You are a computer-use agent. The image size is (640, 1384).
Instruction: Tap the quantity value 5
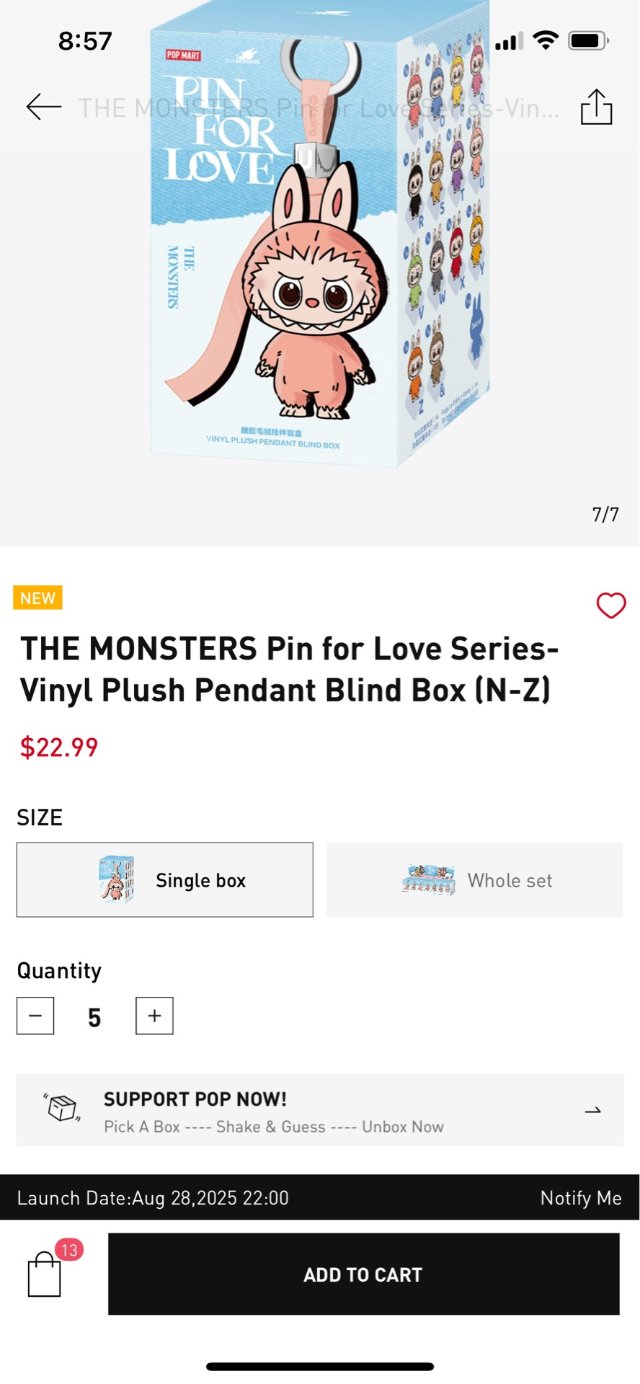pos(94,1017)
